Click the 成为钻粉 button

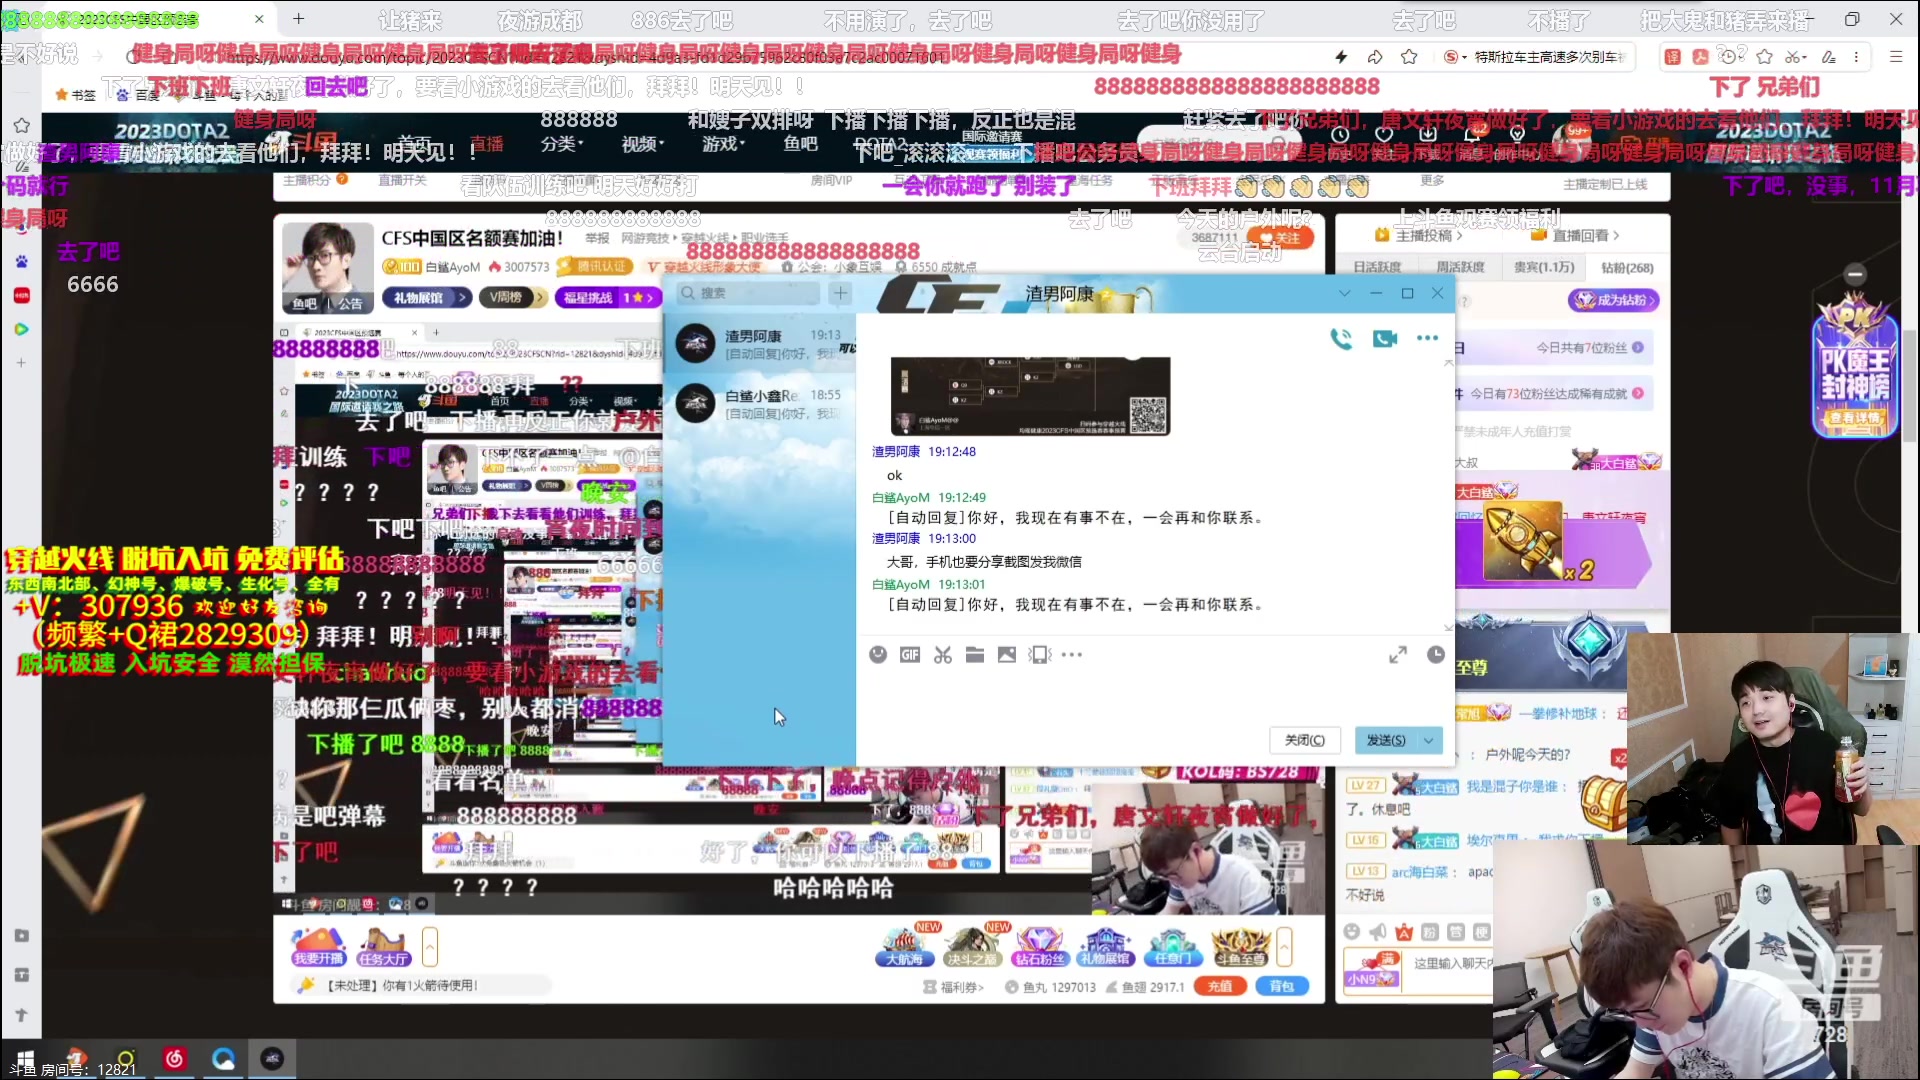[x=1614, y=300]
